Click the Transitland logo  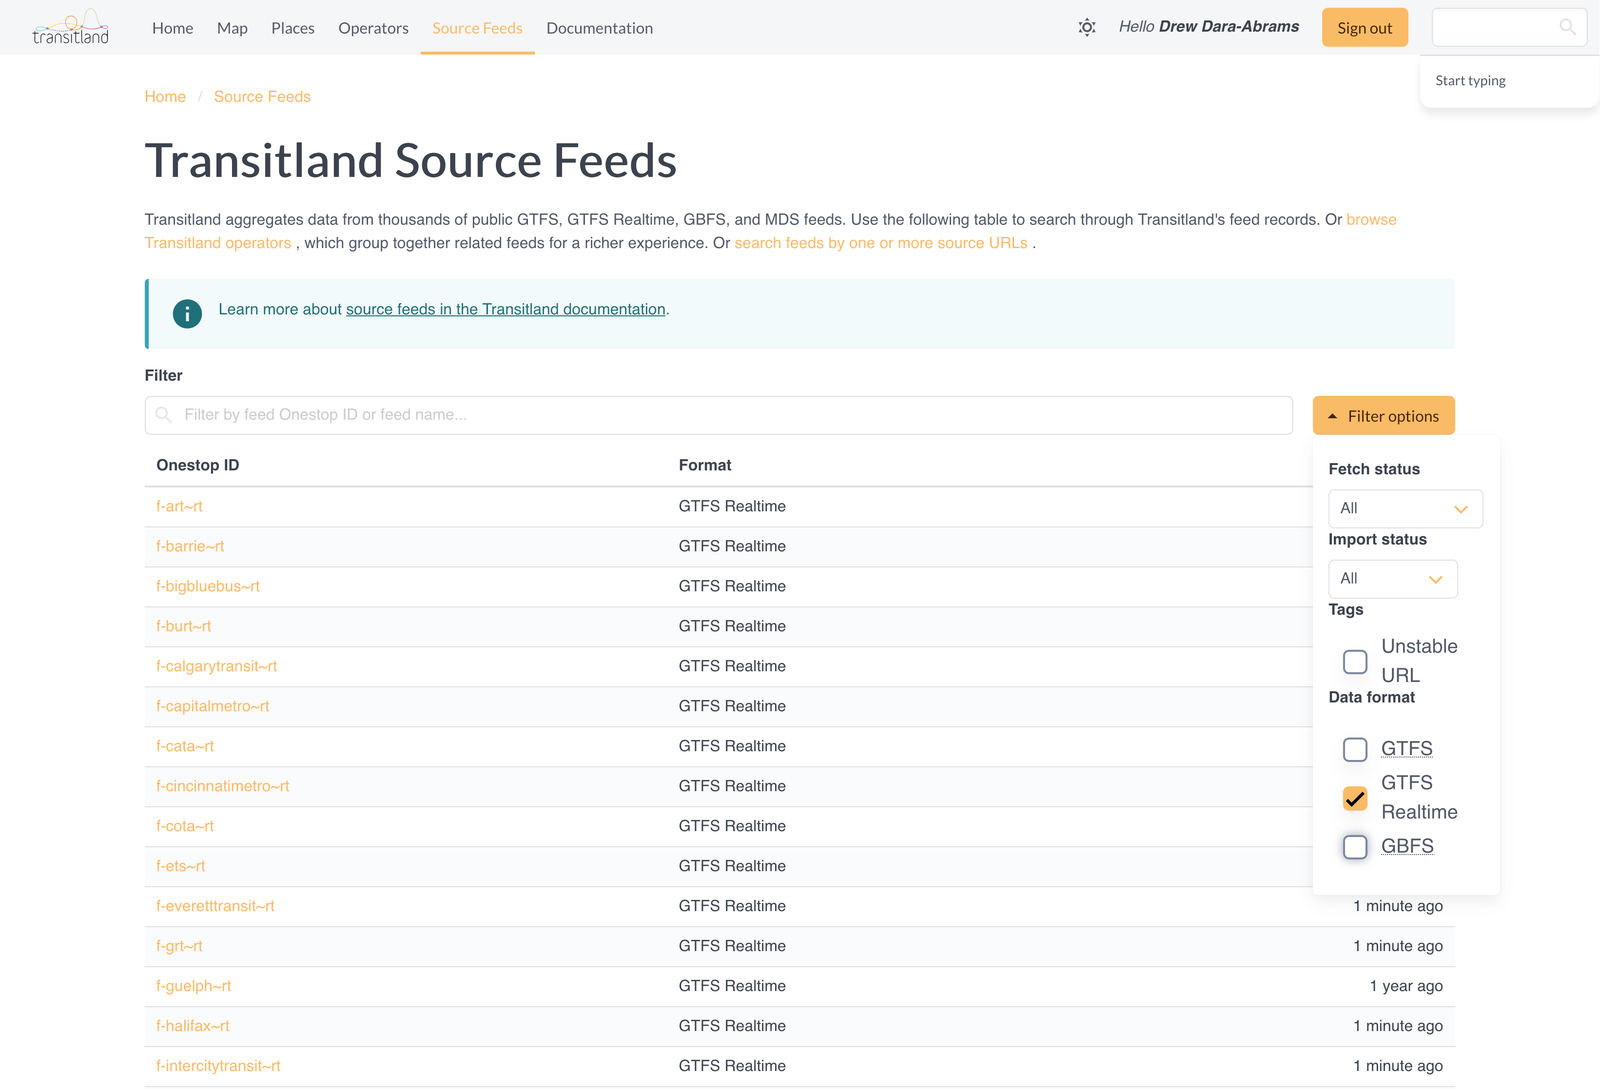pyautogui.click(x=71, y=27)
